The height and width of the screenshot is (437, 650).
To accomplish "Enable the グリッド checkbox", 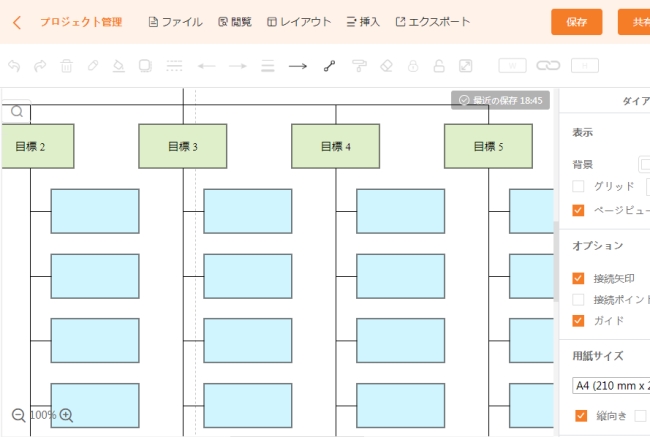I will click(x=578, y=186).
